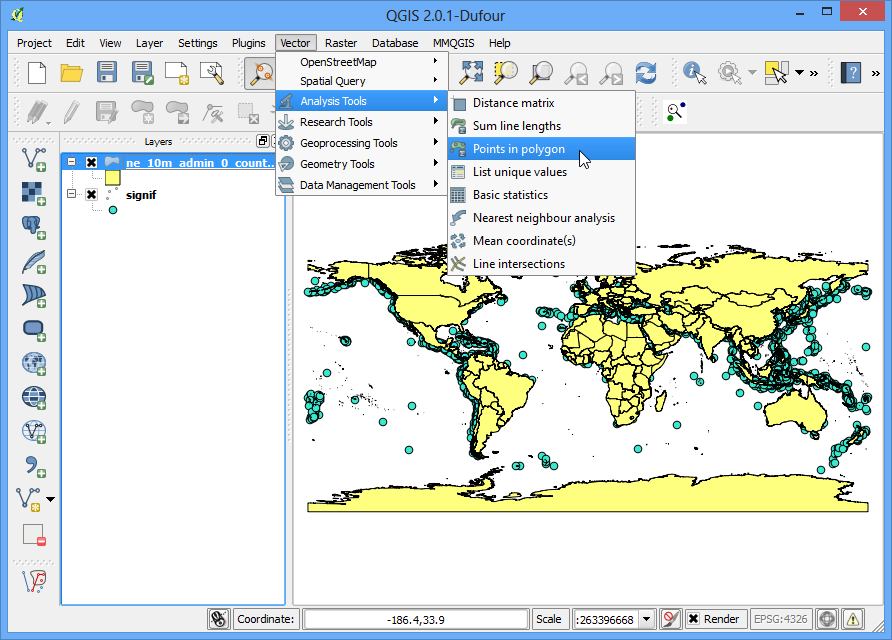The width and height of the screenshot is (892, 640).
Task: Toggle extents display icon beside Coordinate
Action: pos(218,619)
